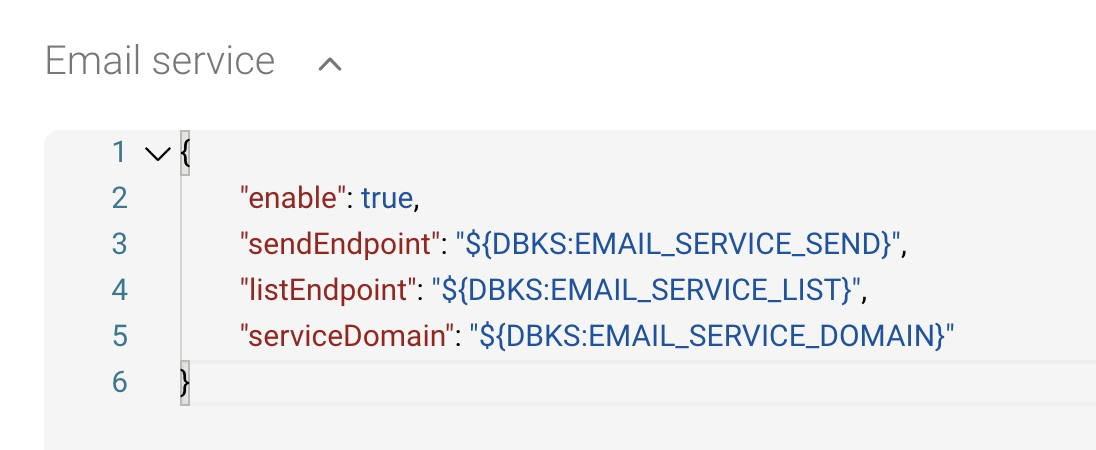
Task: Click line number 1 in the gutter
Action: click(x=119, y=153)
